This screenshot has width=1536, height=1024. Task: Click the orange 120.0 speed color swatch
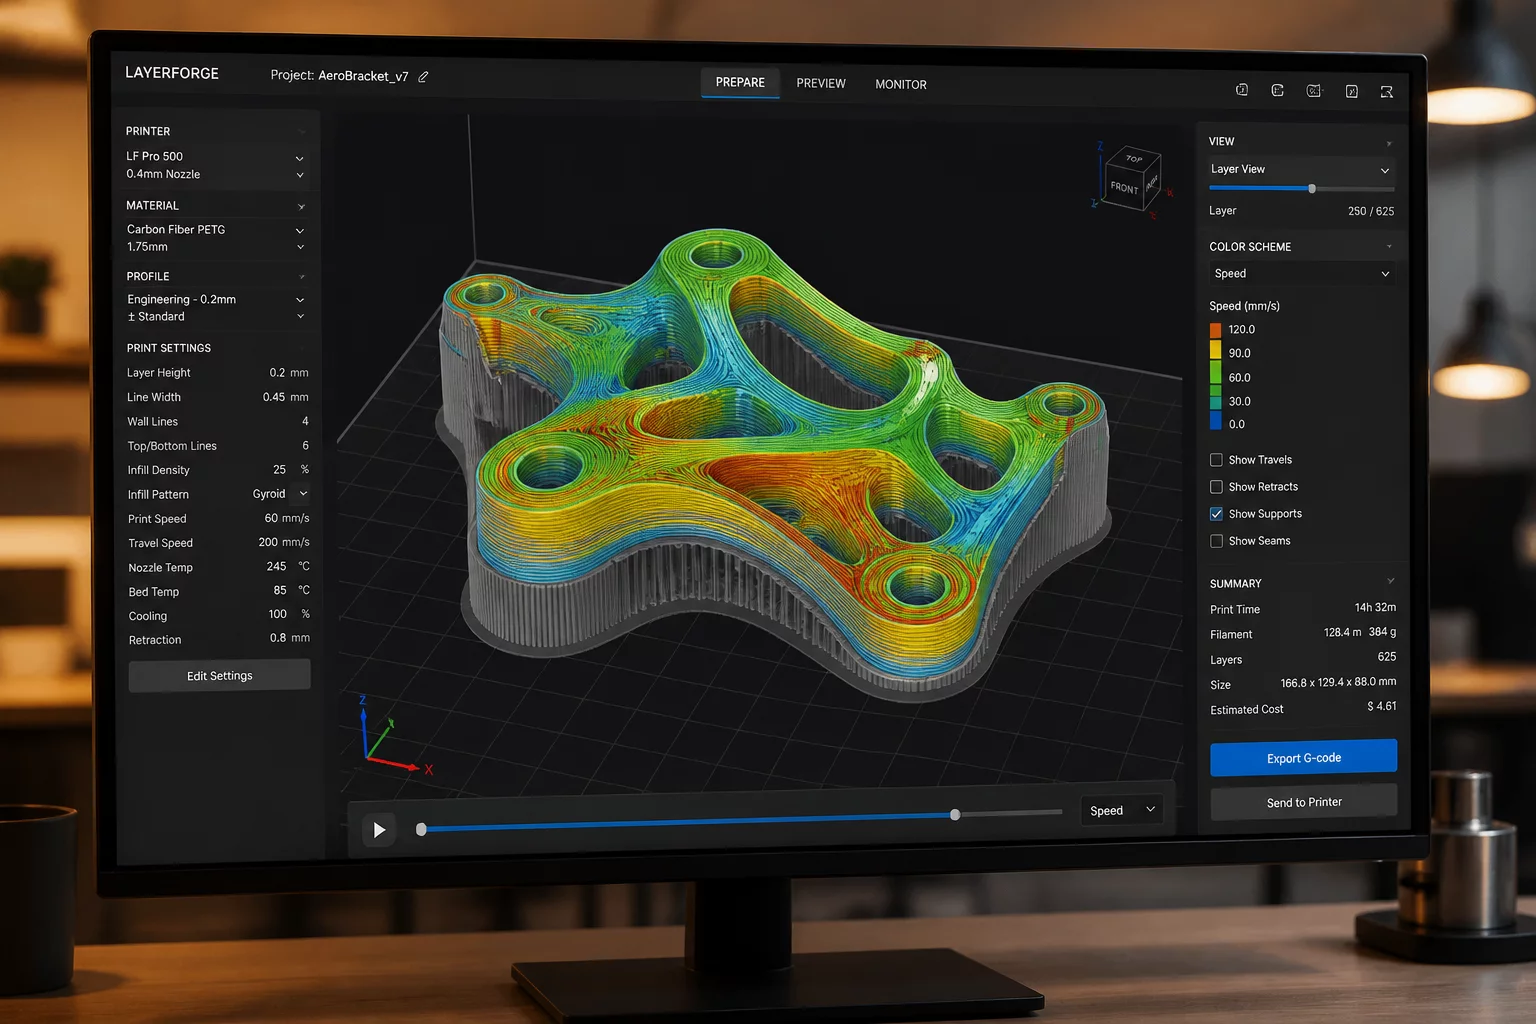(x=1216, y=330)
